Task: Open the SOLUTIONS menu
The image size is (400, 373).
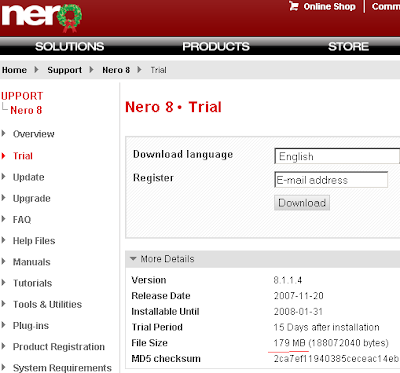Action: pyautogui.click(x=69, y=46)
